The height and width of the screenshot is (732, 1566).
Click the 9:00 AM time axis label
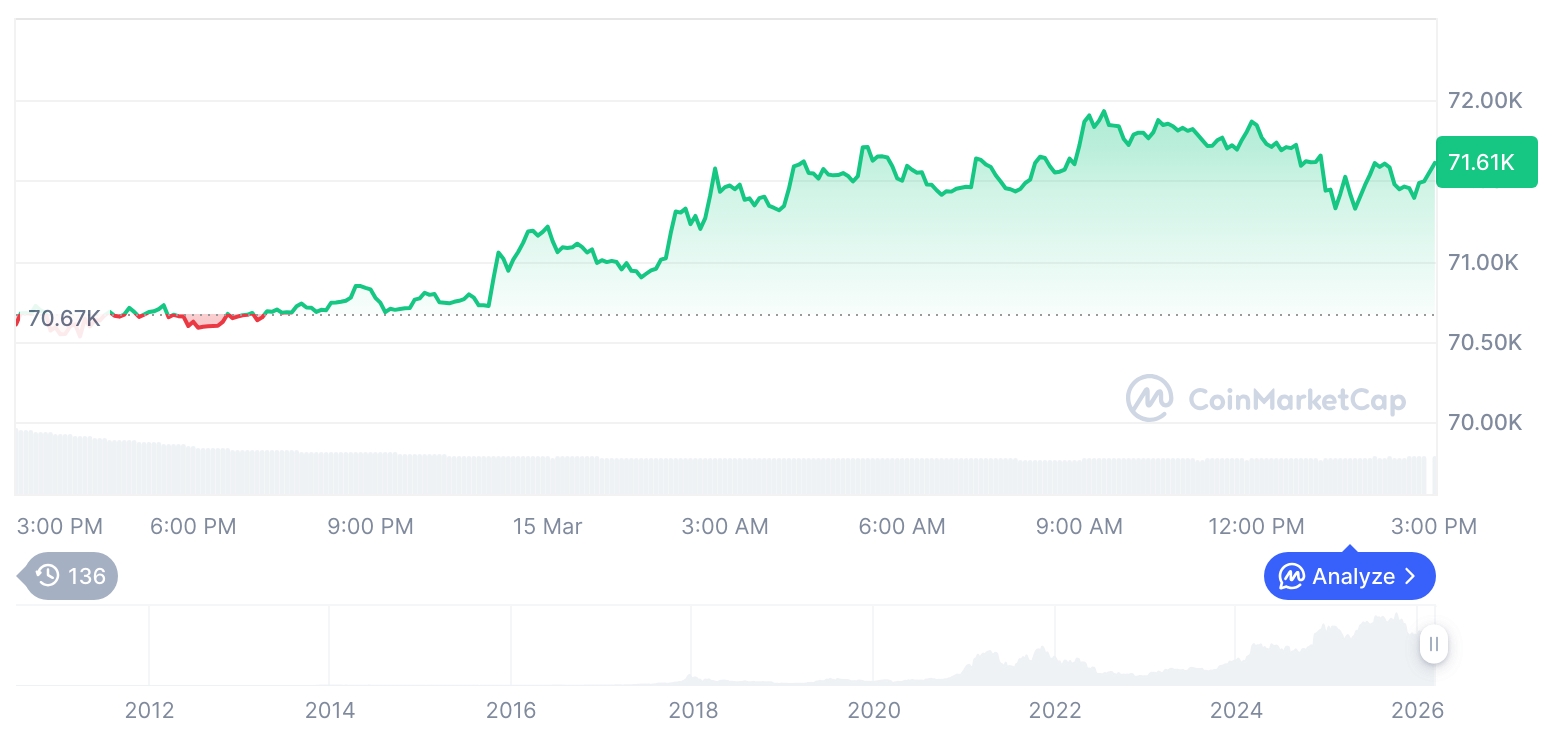click(x=1079, y=526)
